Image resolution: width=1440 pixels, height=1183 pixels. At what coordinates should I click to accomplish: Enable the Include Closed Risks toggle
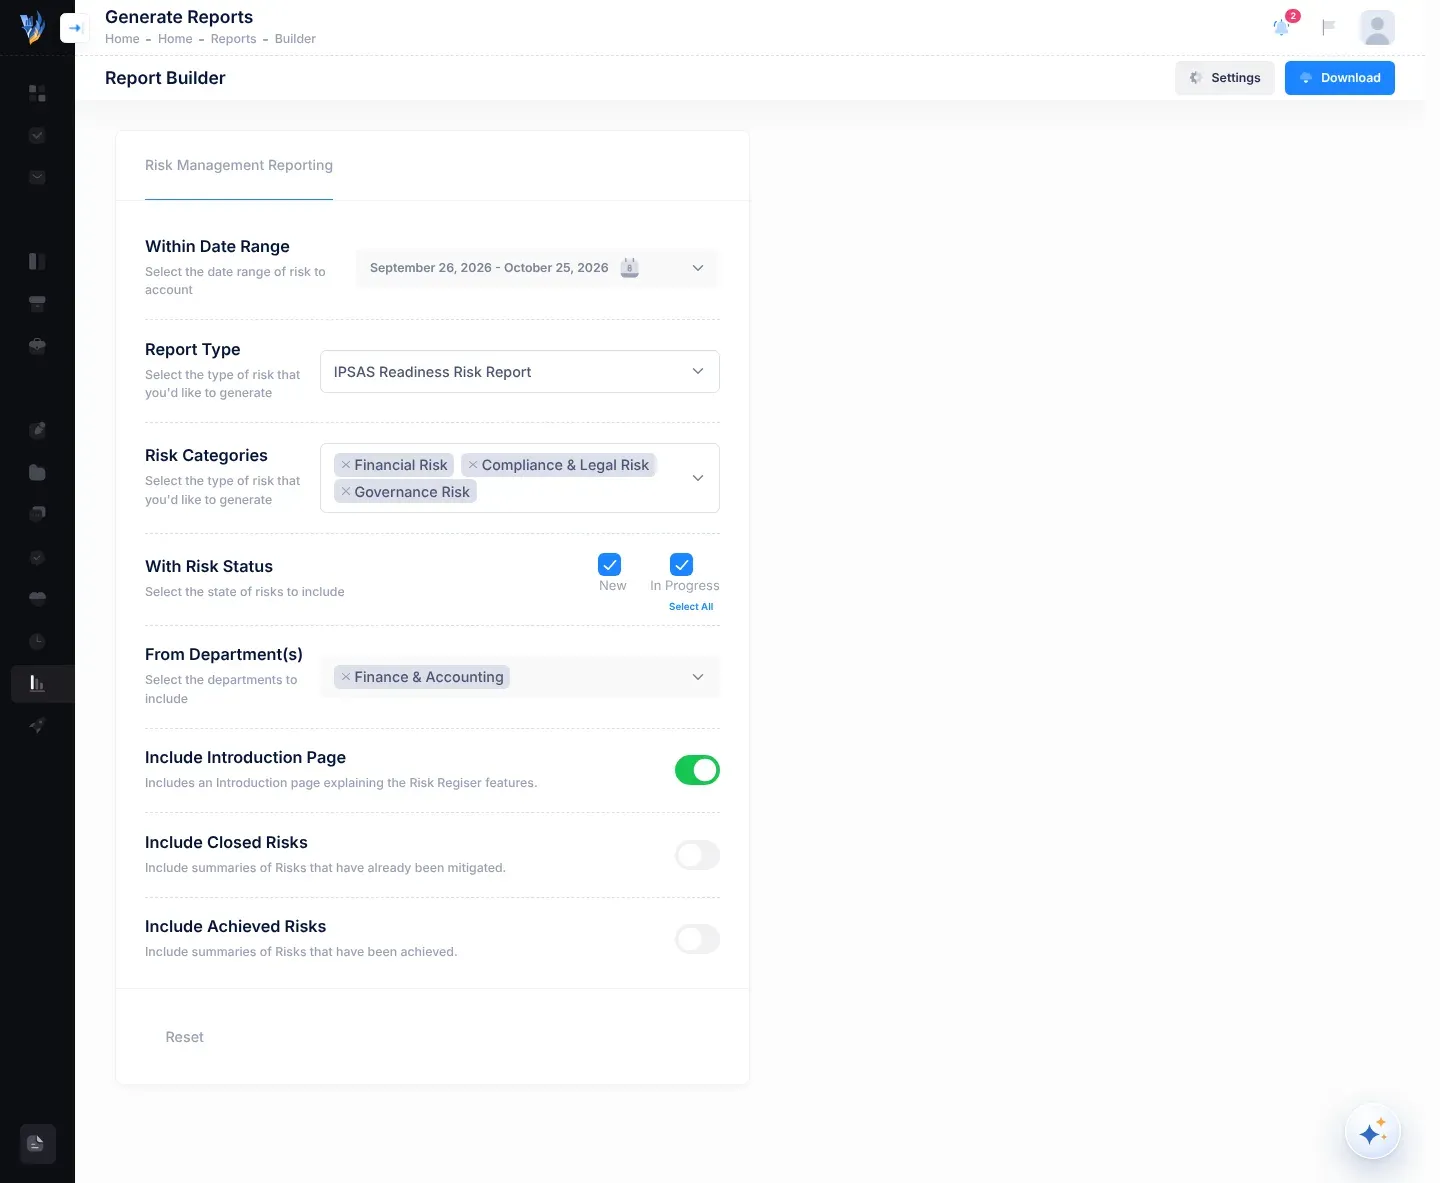(x=697, y=855)
